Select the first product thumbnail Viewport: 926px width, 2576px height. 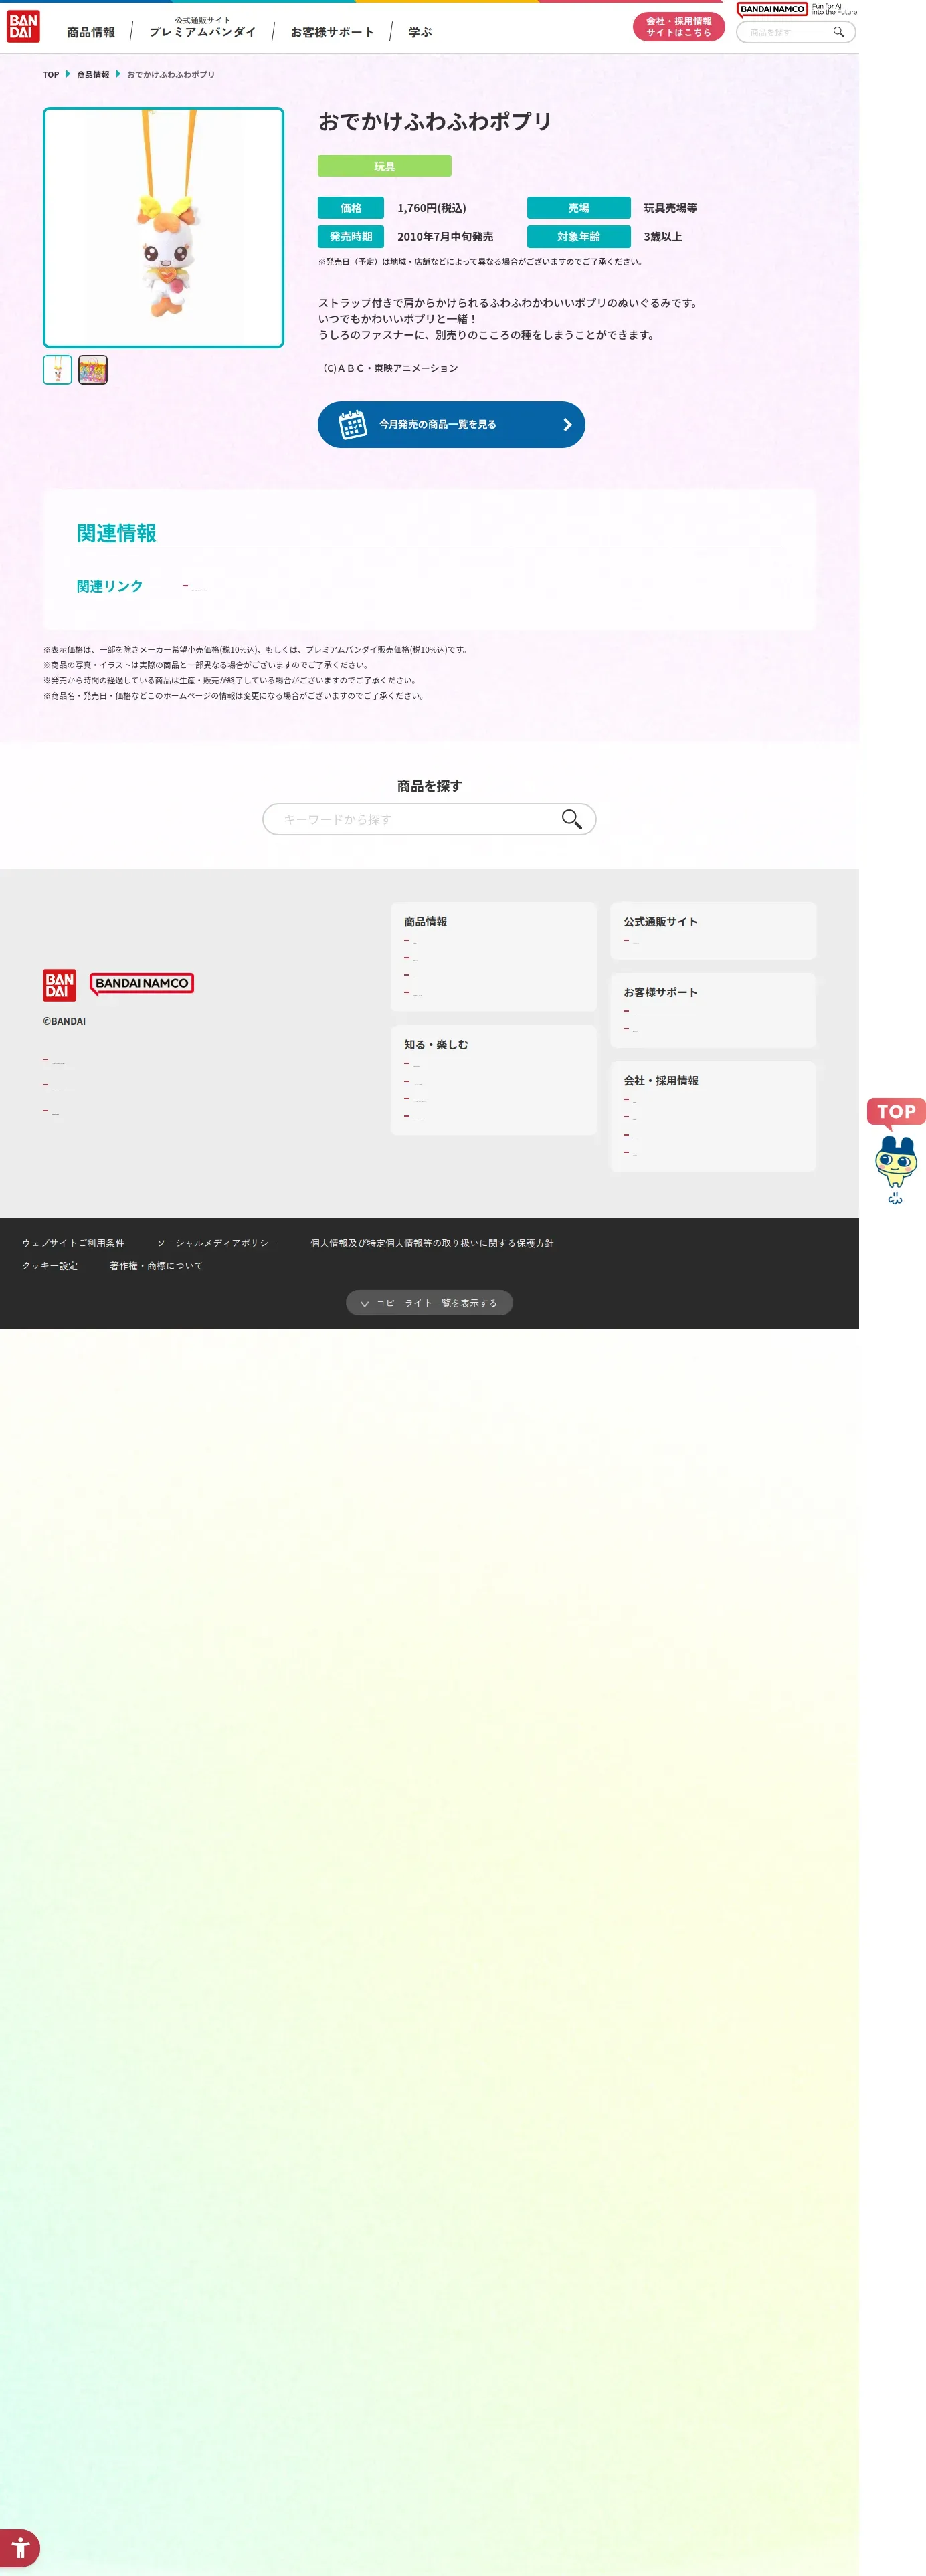click(57, 370)
